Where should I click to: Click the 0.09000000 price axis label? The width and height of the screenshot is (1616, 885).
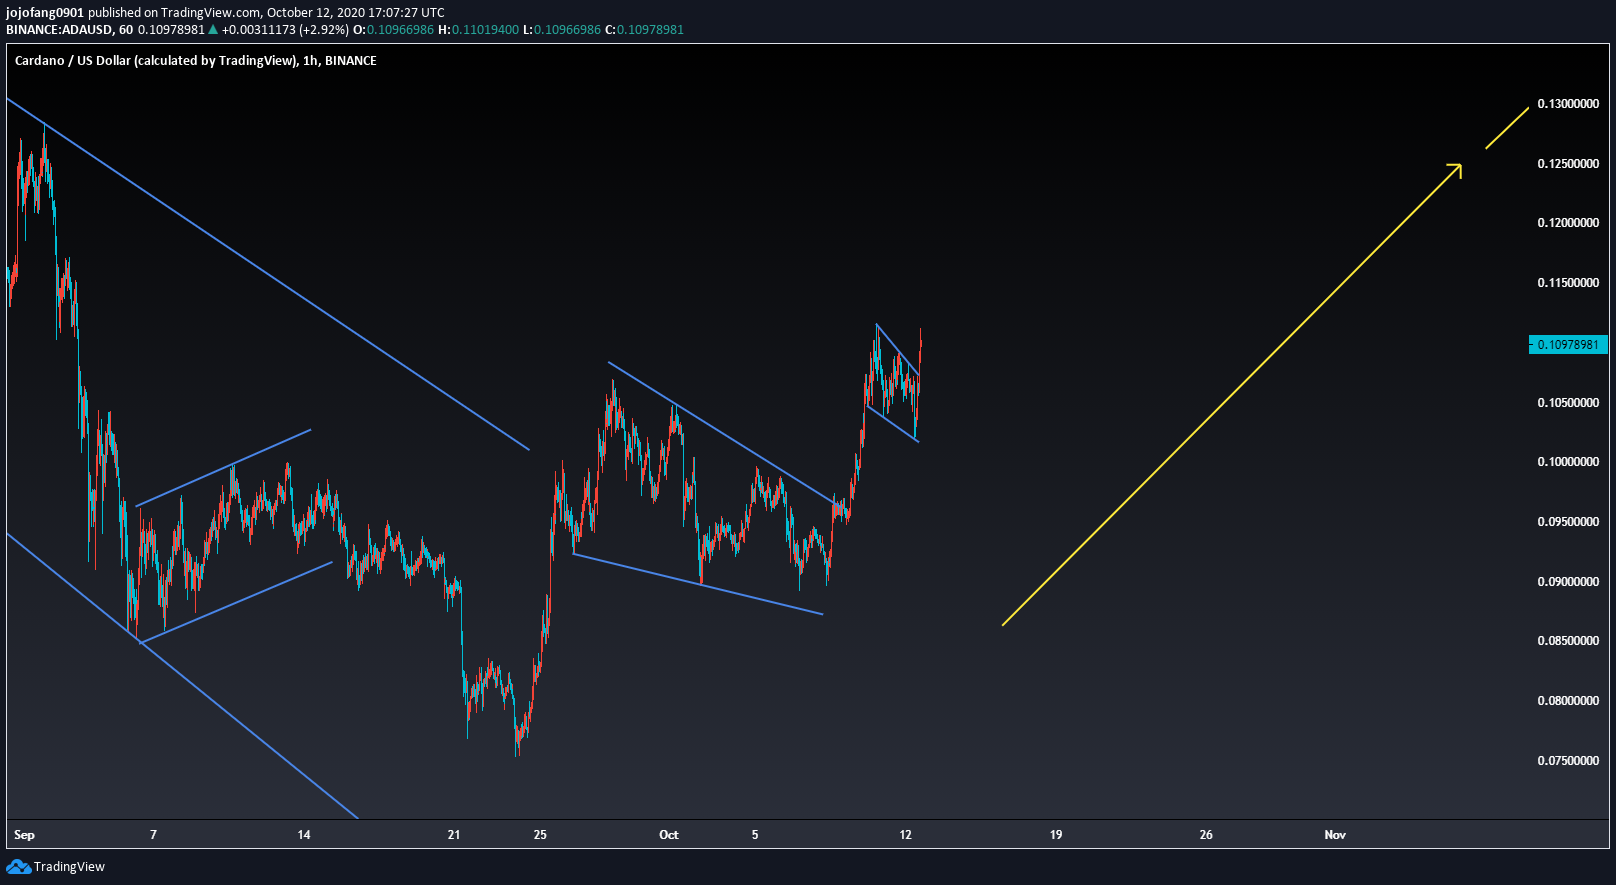(1568, 582)
